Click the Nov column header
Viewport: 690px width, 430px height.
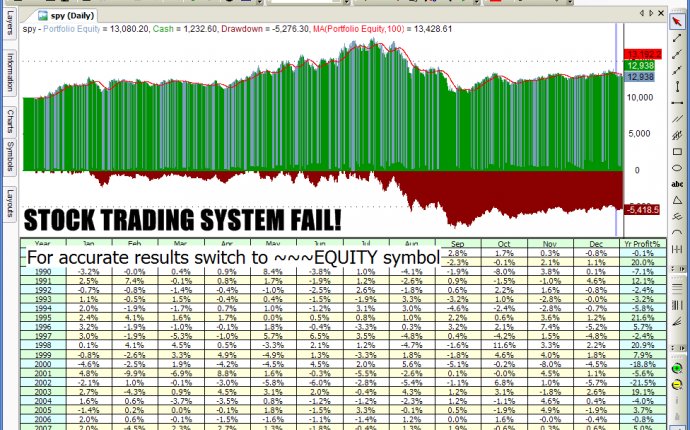pyautogui.click(x=550, y=243)
